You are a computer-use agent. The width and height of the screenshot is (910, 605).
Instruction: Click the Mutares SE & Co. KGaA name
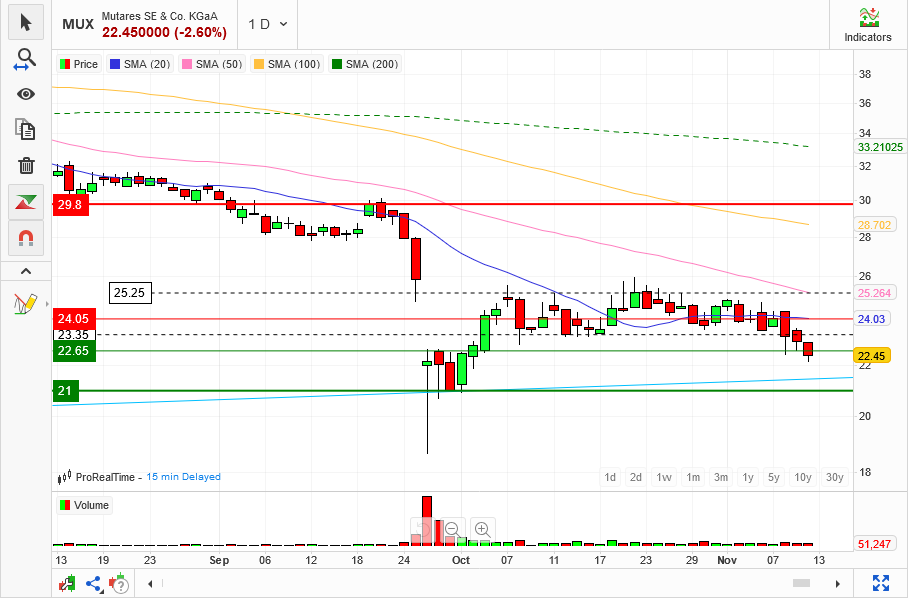pyautogui.click(x=160, y=16)
